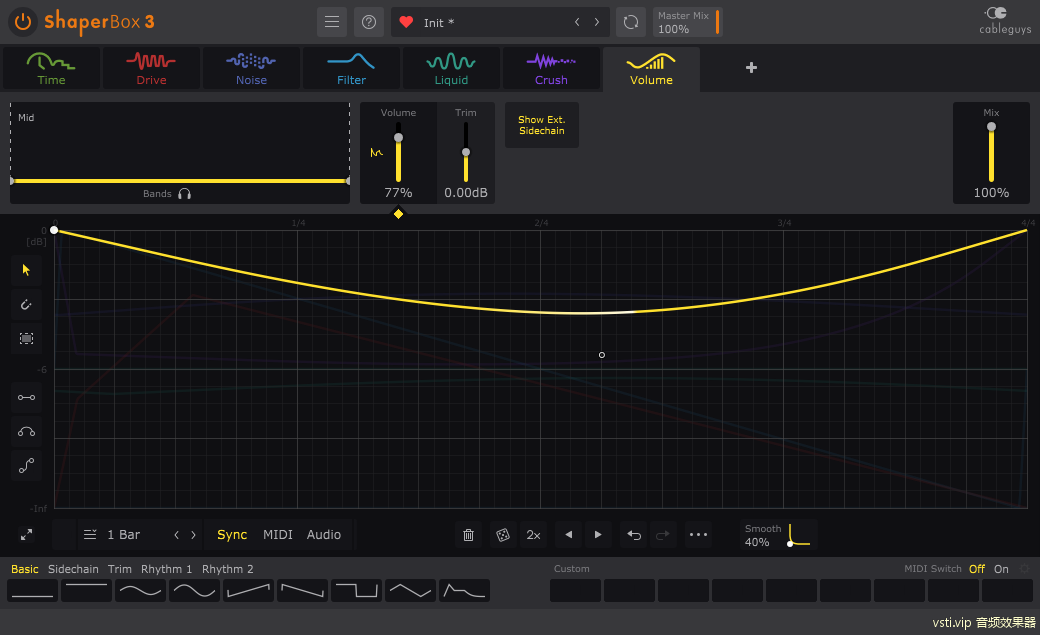1040x635 pixels.
Task: Click the curve start node at 0 dB
Action: 54,230
